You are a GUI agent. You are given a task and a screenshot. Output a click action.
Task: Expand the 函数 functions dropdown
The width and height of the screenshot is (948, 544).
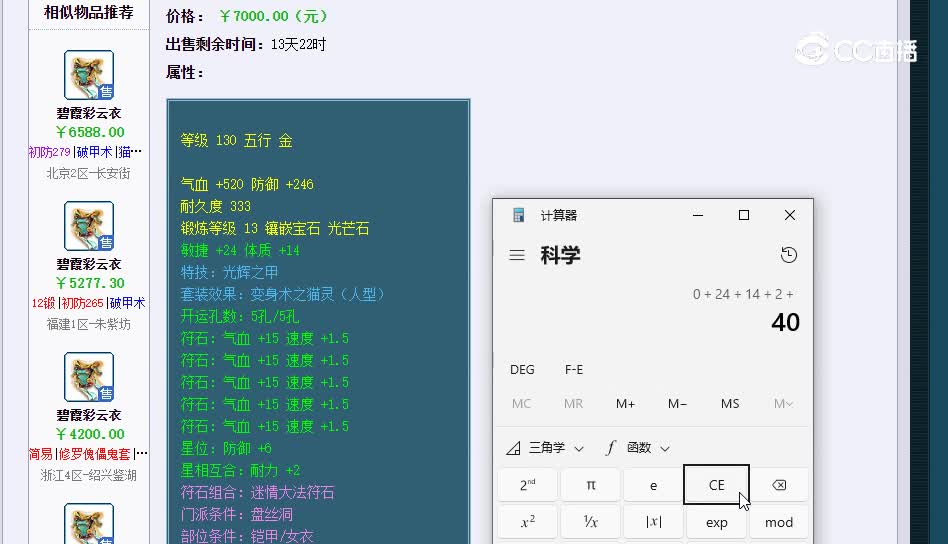point(638,448)
